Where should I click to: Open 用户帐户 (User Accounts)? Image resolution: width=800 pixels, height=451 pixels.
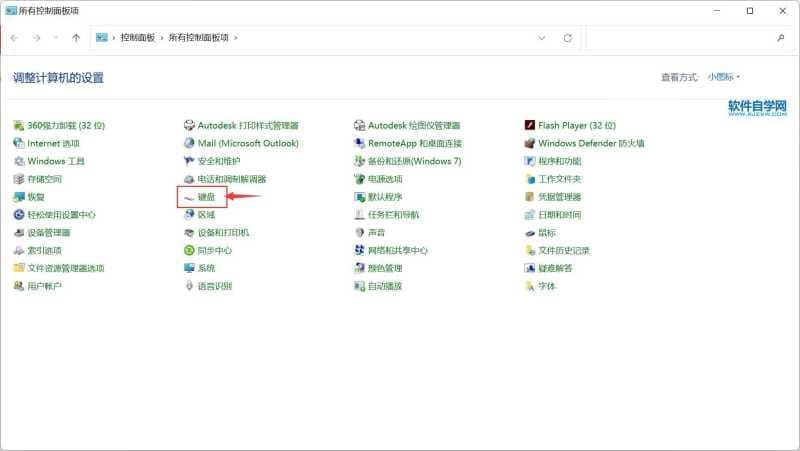click(44, 286)
